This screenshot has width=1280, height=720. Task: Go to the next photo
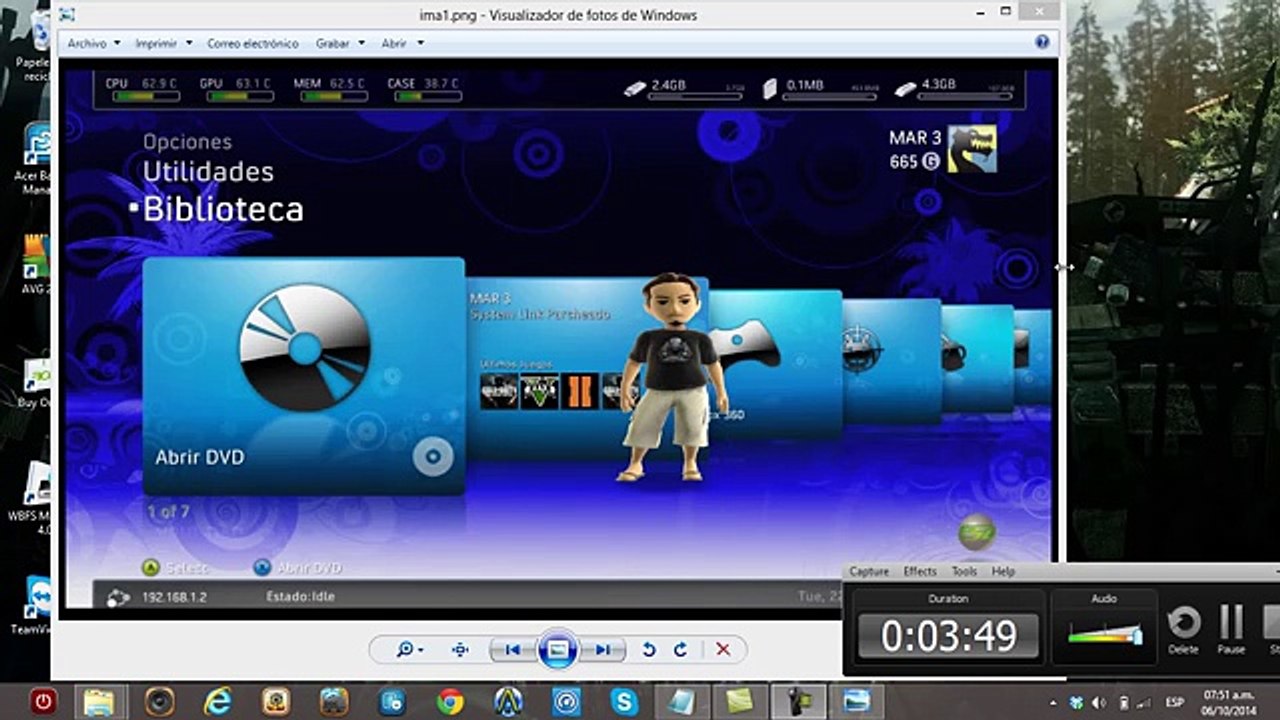(602, 650)
